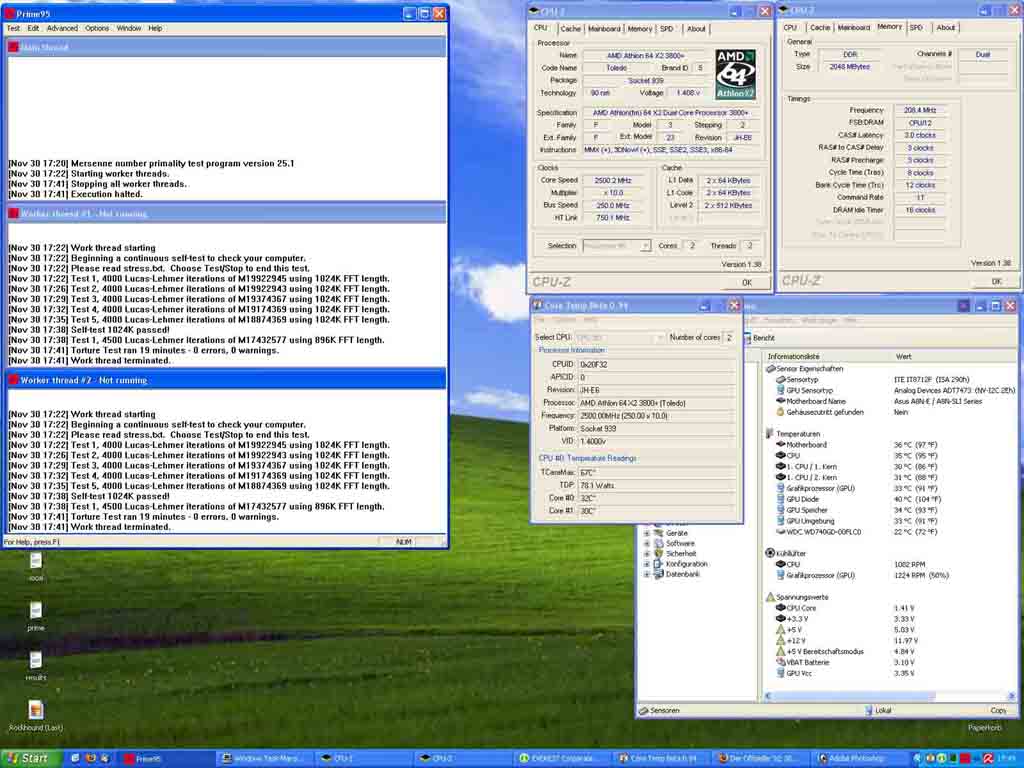Click OK in the right CPU-Z Memory window
The width and height of the screenshot is (1024, 768).
(996, 281)
